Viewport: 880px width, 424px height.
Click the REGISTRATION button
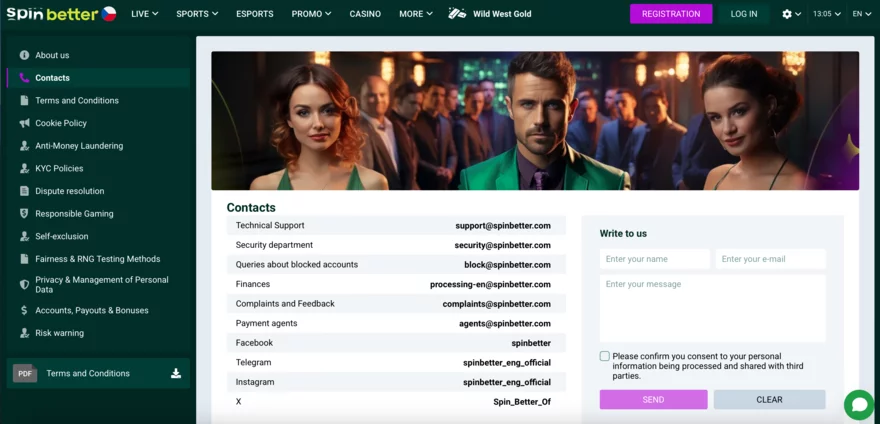671,14
